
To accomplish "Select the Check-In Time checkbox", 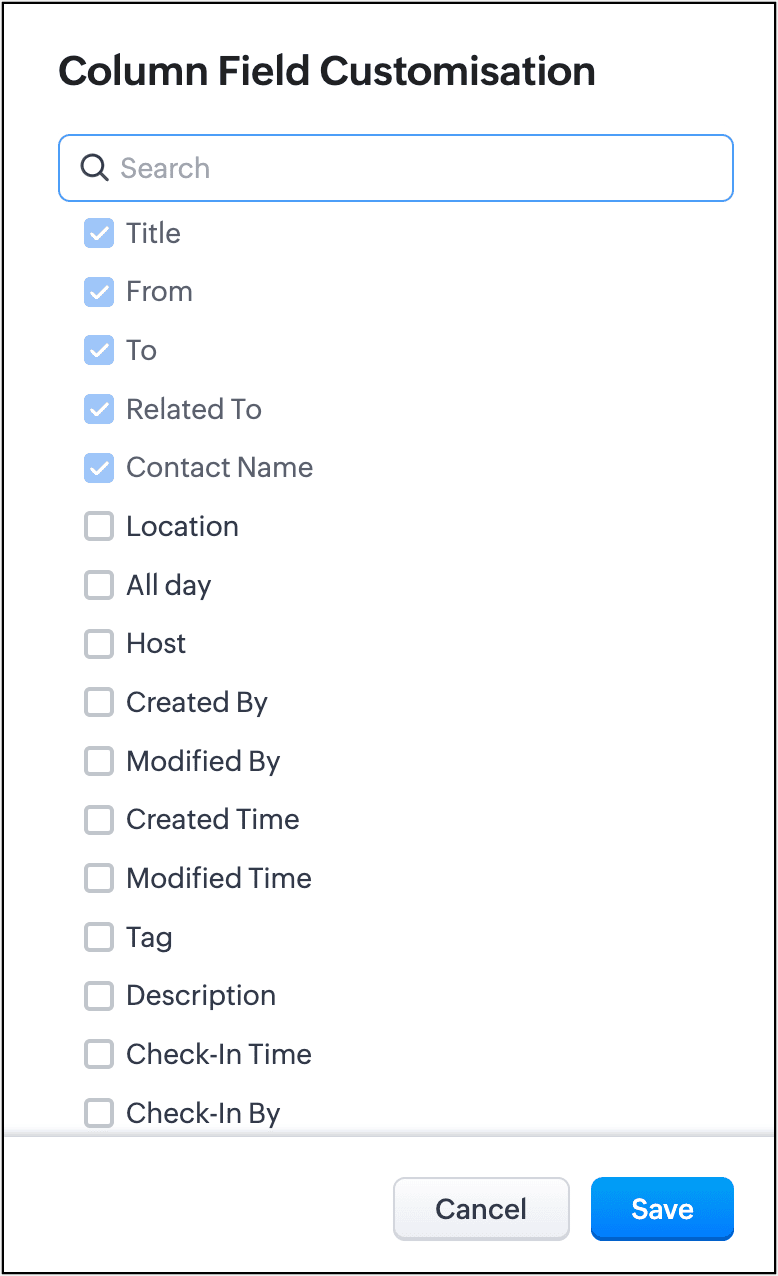I will click(x=99, y=1054).
